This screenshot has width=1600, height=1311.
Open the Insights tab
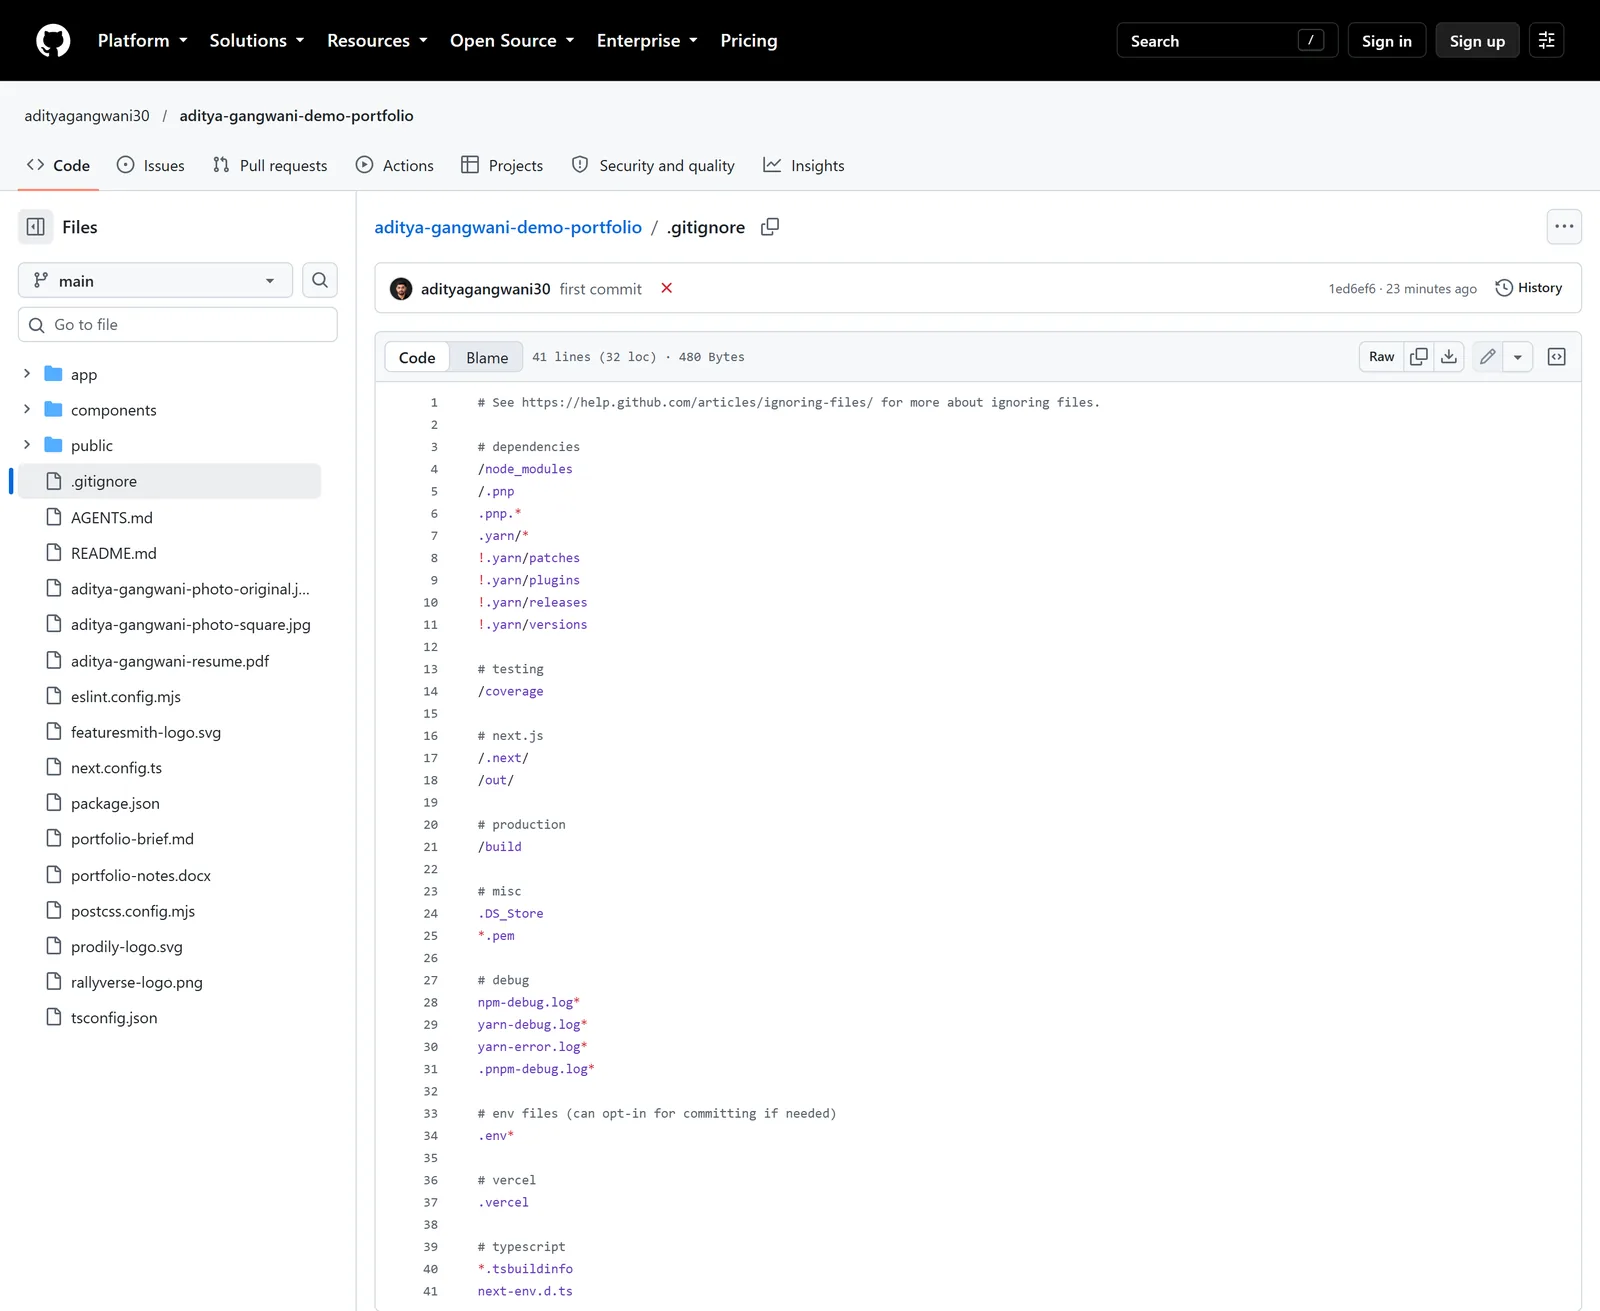click(804, 165)
